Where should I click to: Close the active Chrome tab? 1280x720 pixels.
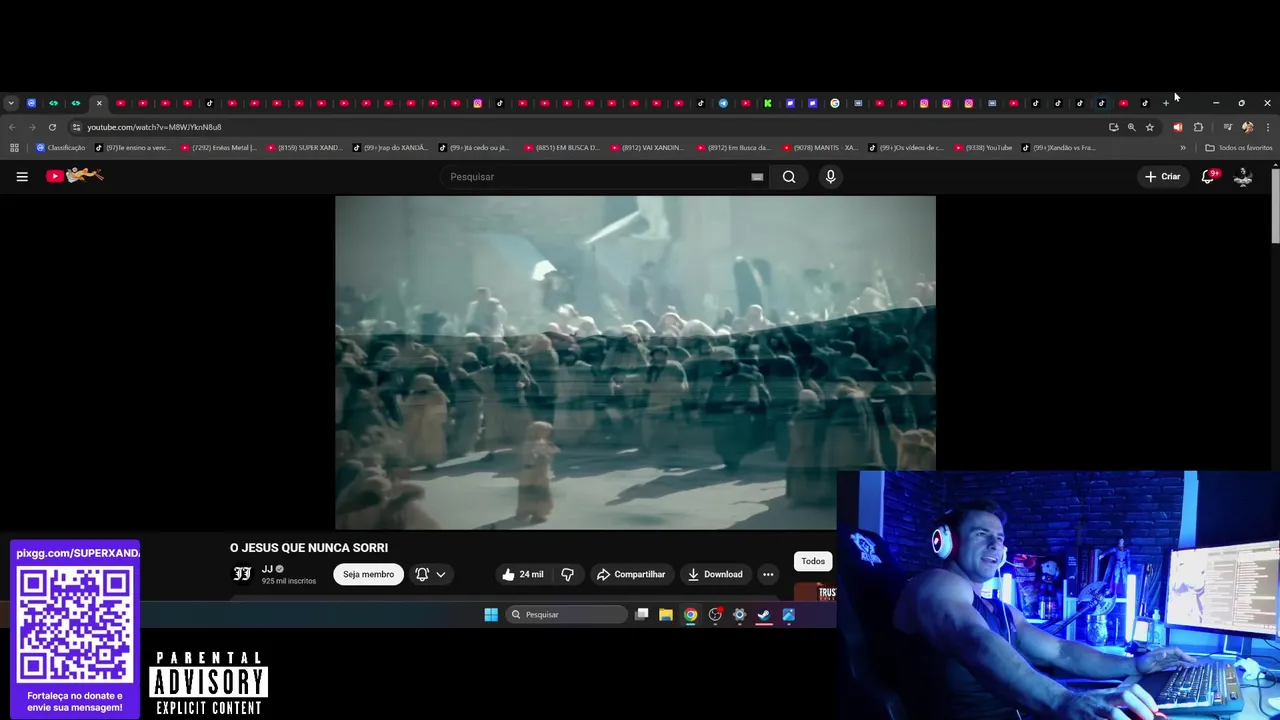coord(99,103)
